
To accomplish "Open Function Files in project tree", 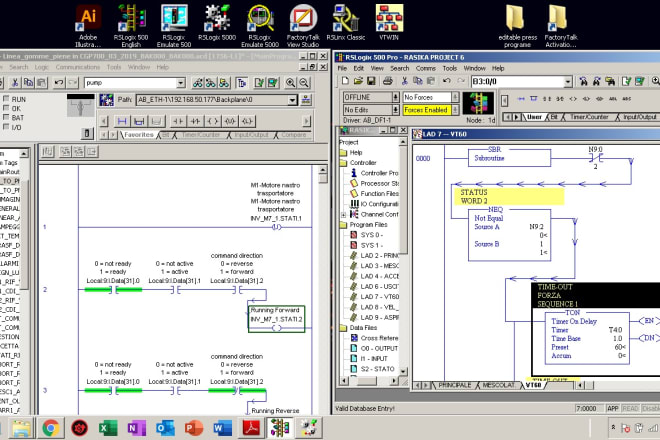I will coord(374,194).
